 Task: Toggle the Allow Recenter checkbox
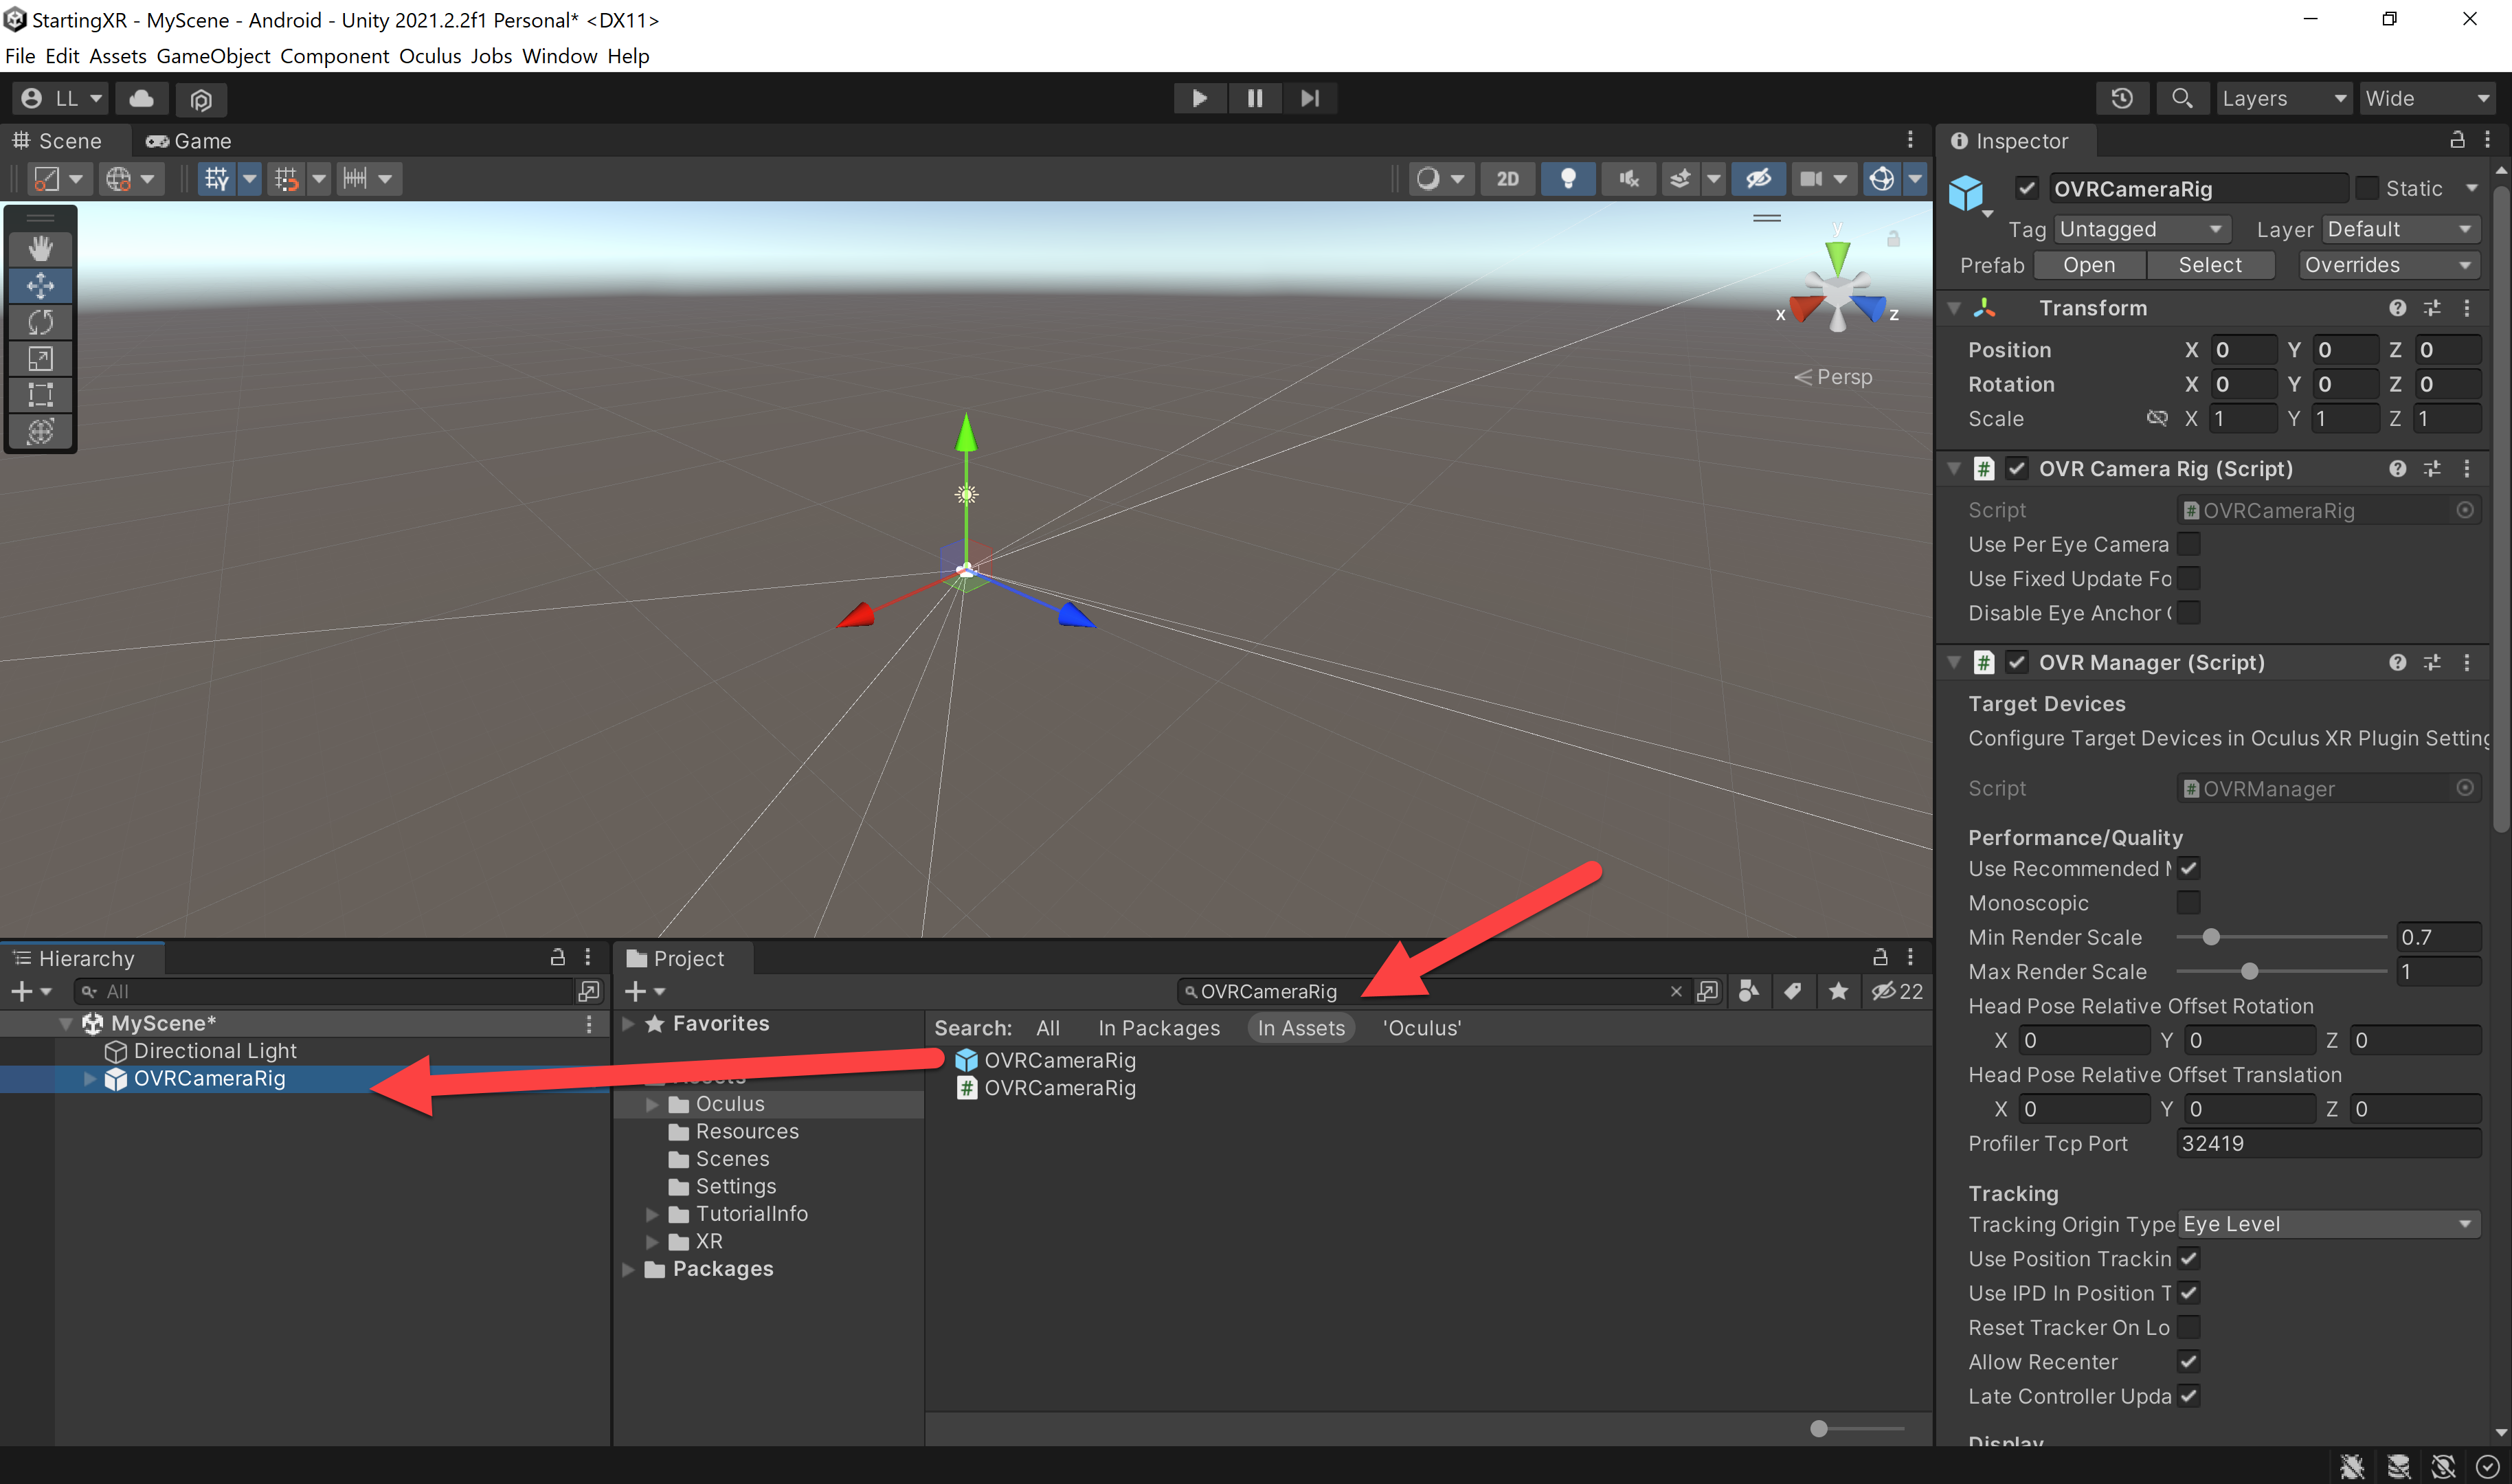coord(2188,1362)
